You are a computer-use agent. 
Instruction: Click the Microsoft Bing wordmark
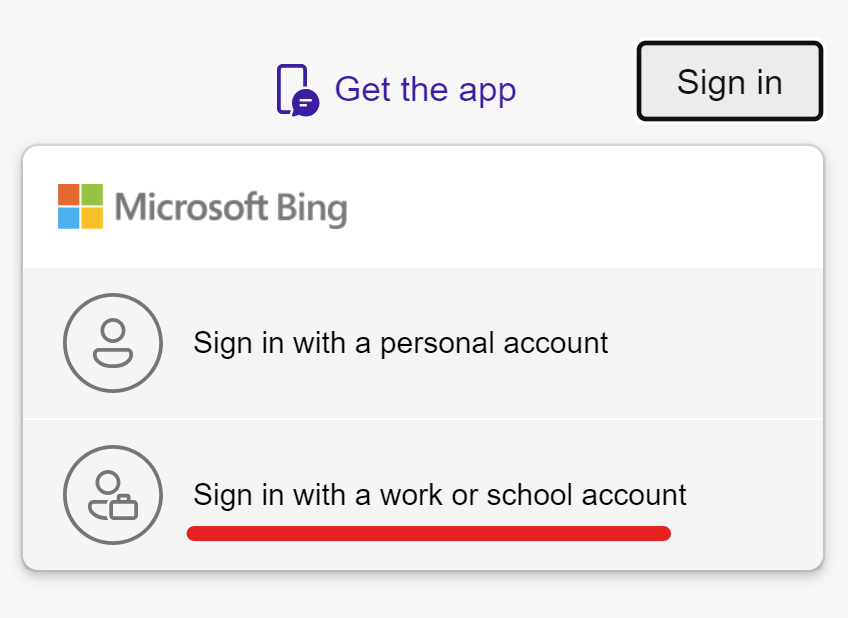click(x=231, y=208)
